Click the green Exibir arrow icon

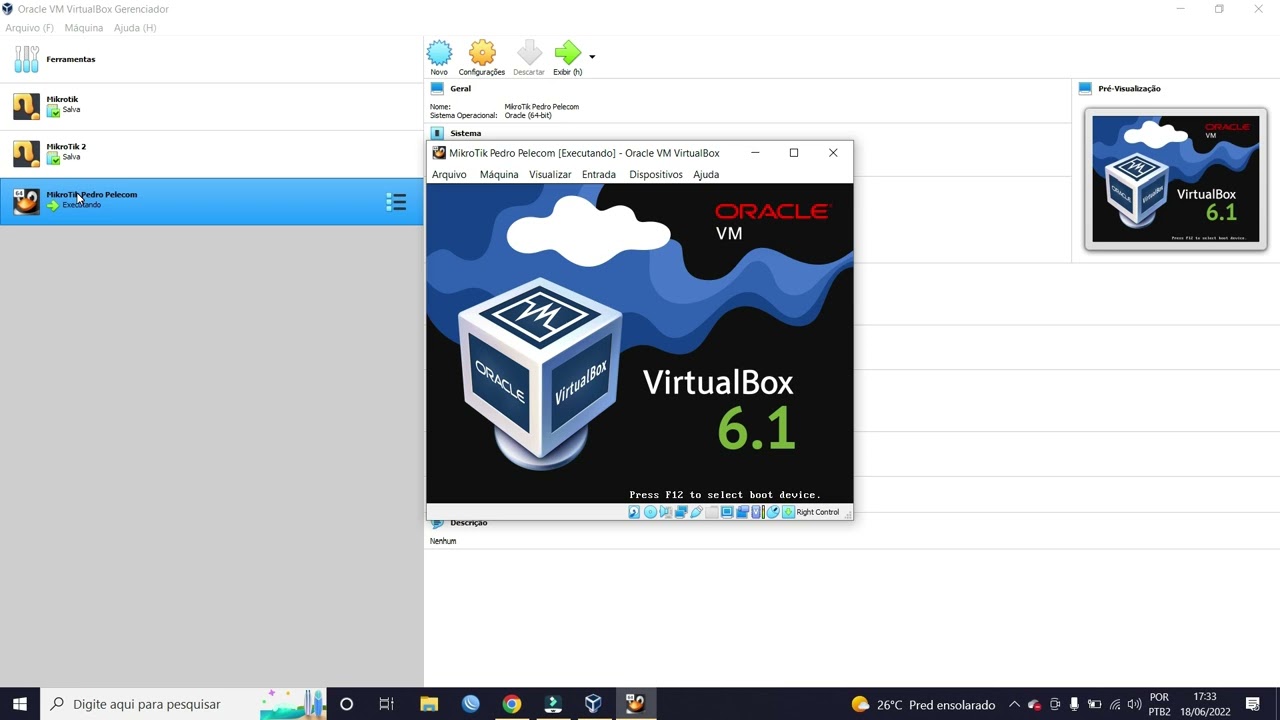click(x=567, y=53)
